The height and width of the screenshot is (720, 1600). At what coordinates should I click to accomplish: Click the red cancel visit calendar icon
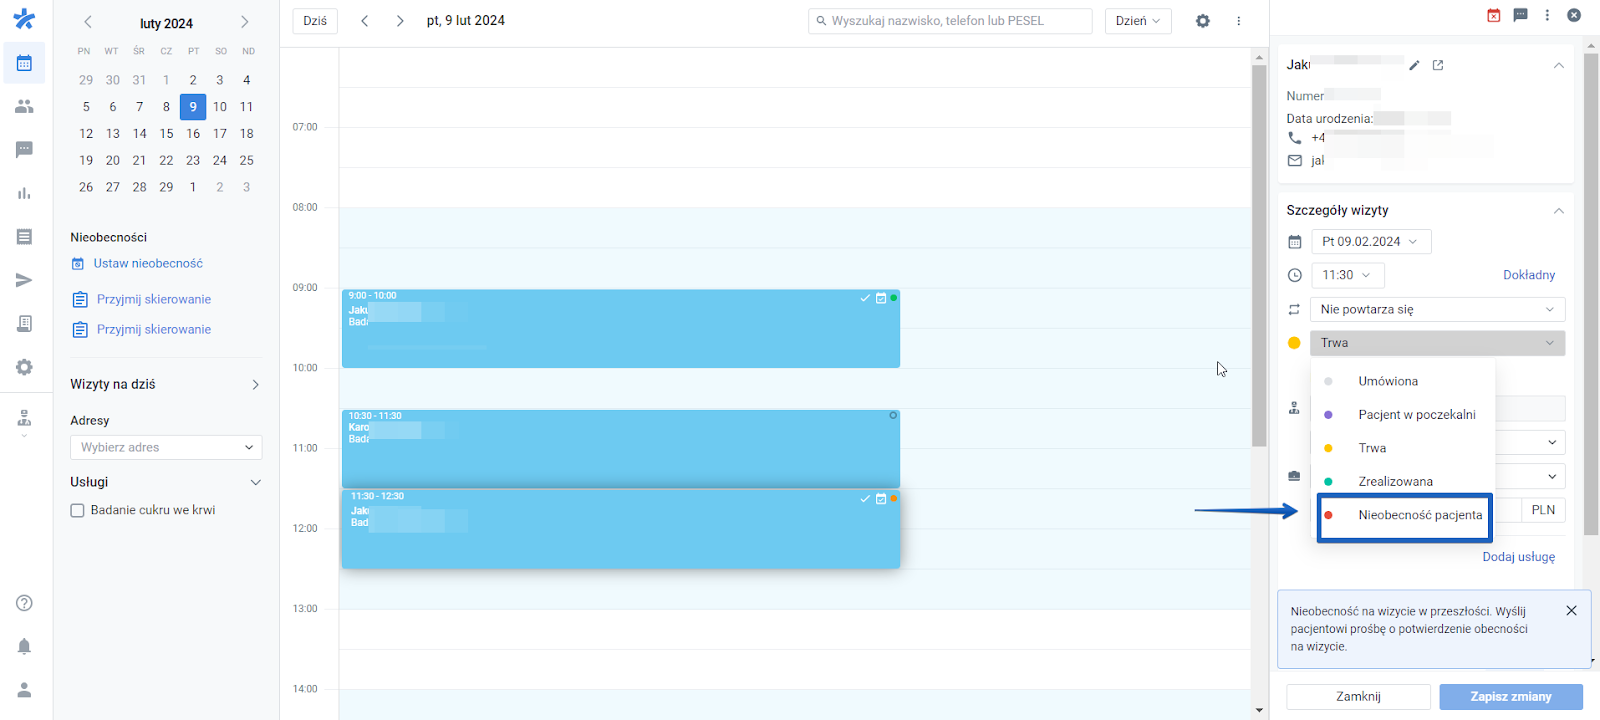(x=1494, y=15)
